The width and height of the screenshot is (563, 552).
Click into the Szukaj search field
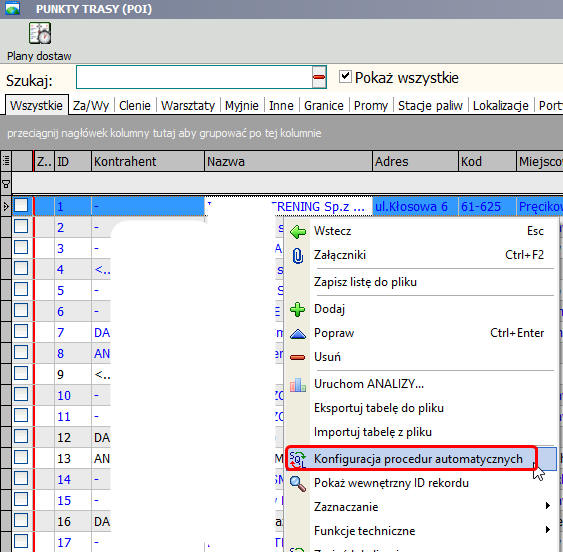194,77
